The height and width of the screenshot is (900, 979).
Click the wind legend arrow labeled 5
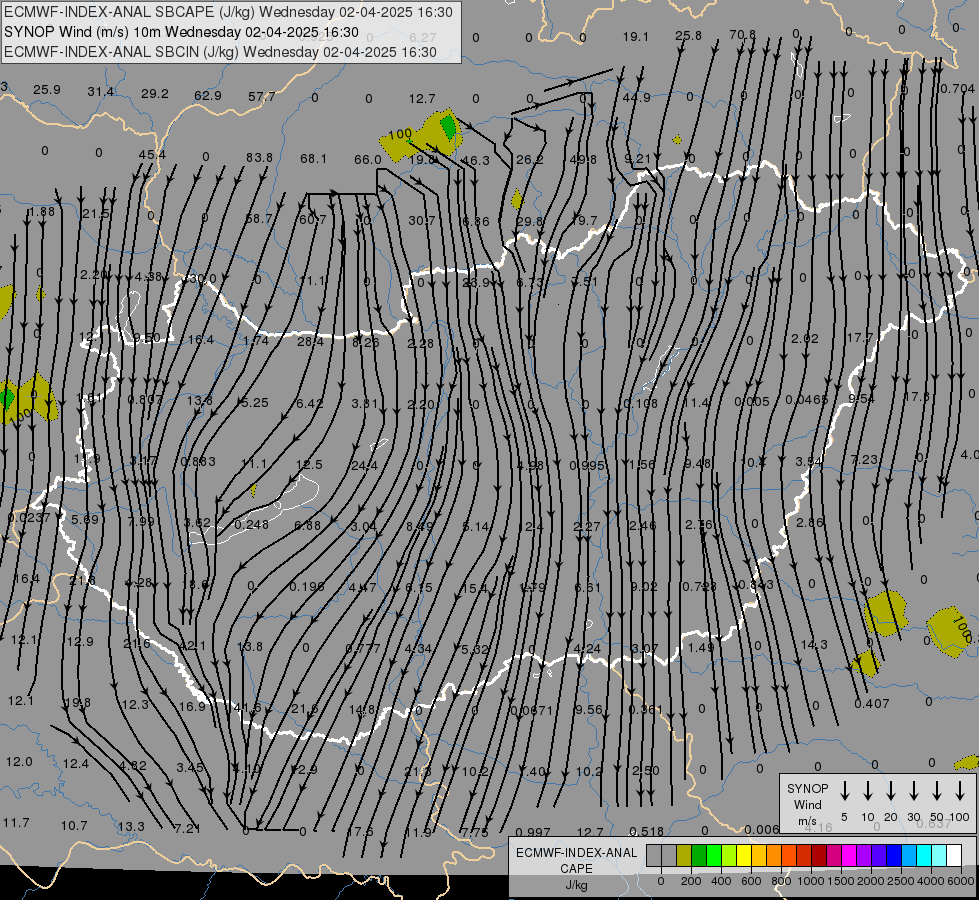pyautogui.click(x=844, y=791)
